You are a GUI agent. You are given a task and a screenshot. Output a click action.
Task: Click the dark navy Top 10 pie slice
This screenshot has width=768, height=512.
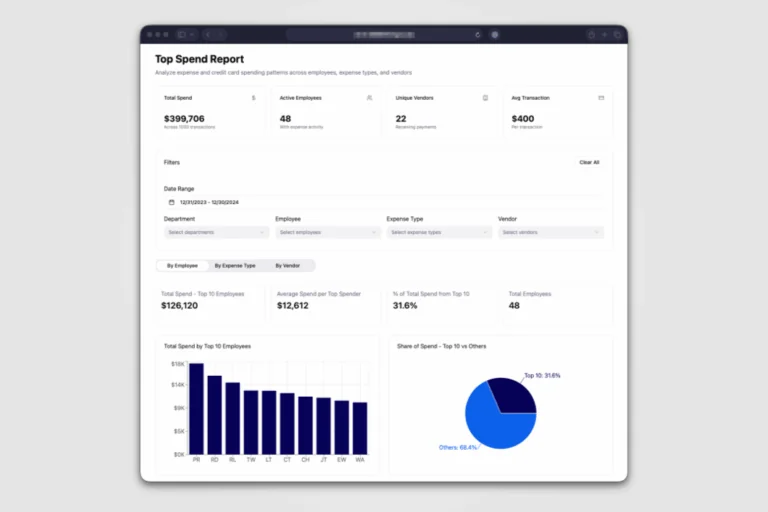click(514, 394)
